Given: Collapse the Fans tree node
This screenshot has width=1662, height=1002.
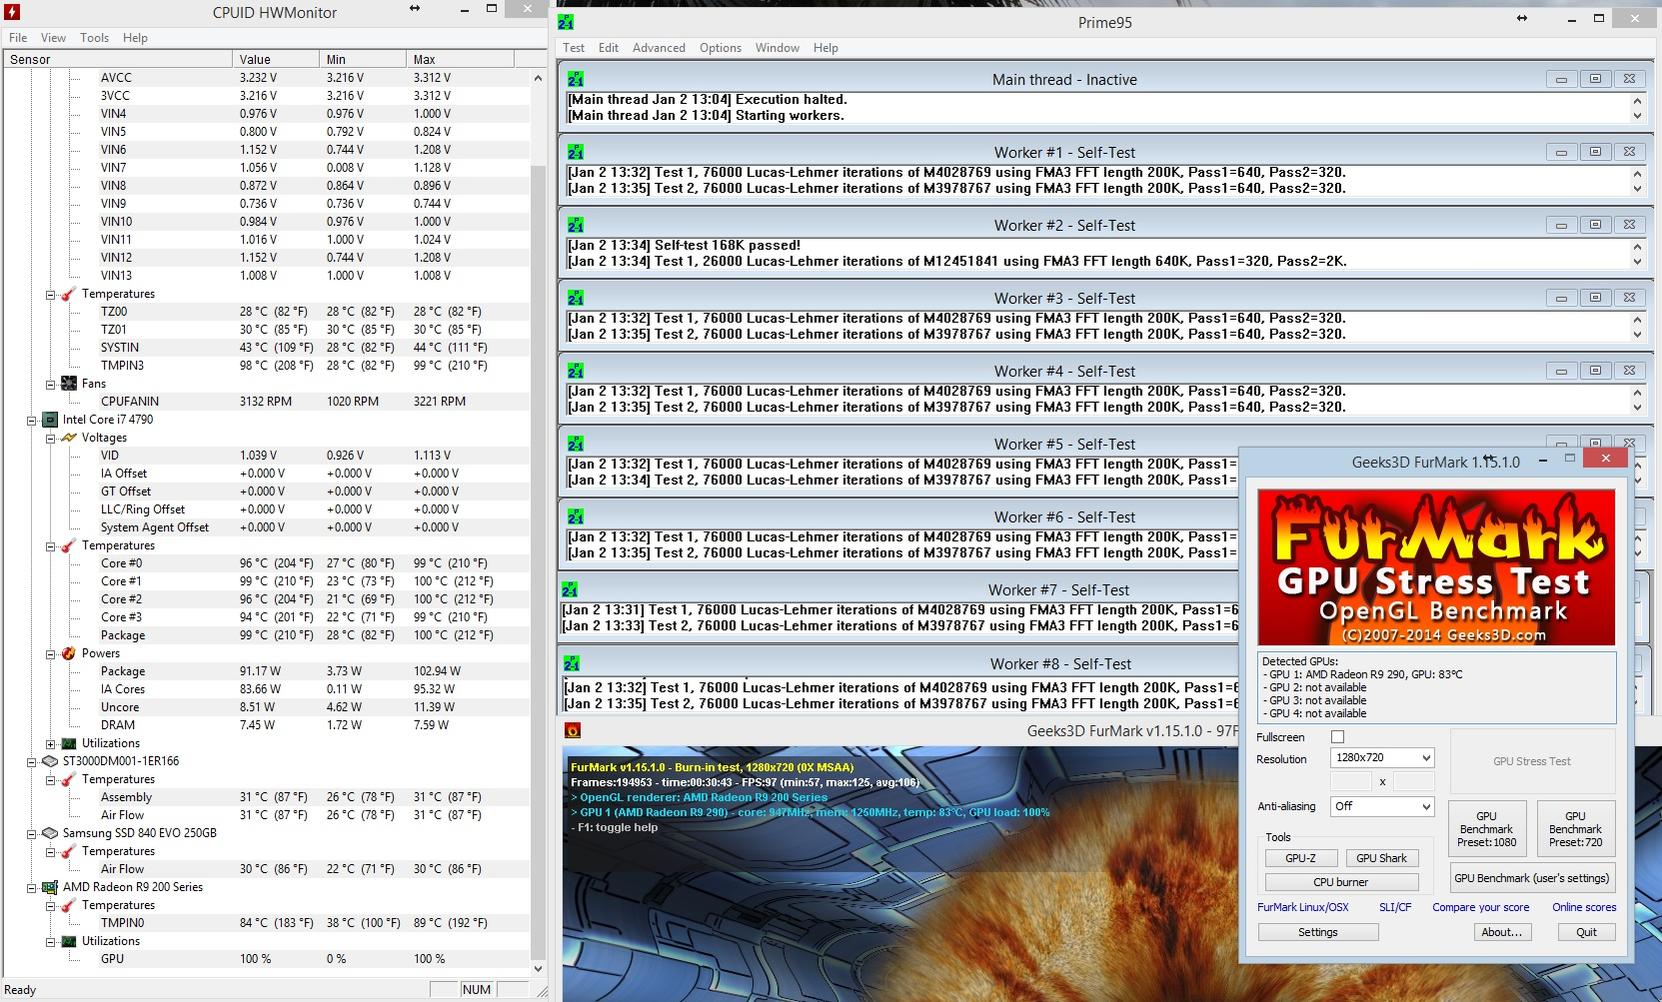Looking at the screenshot, I should 50,384.
